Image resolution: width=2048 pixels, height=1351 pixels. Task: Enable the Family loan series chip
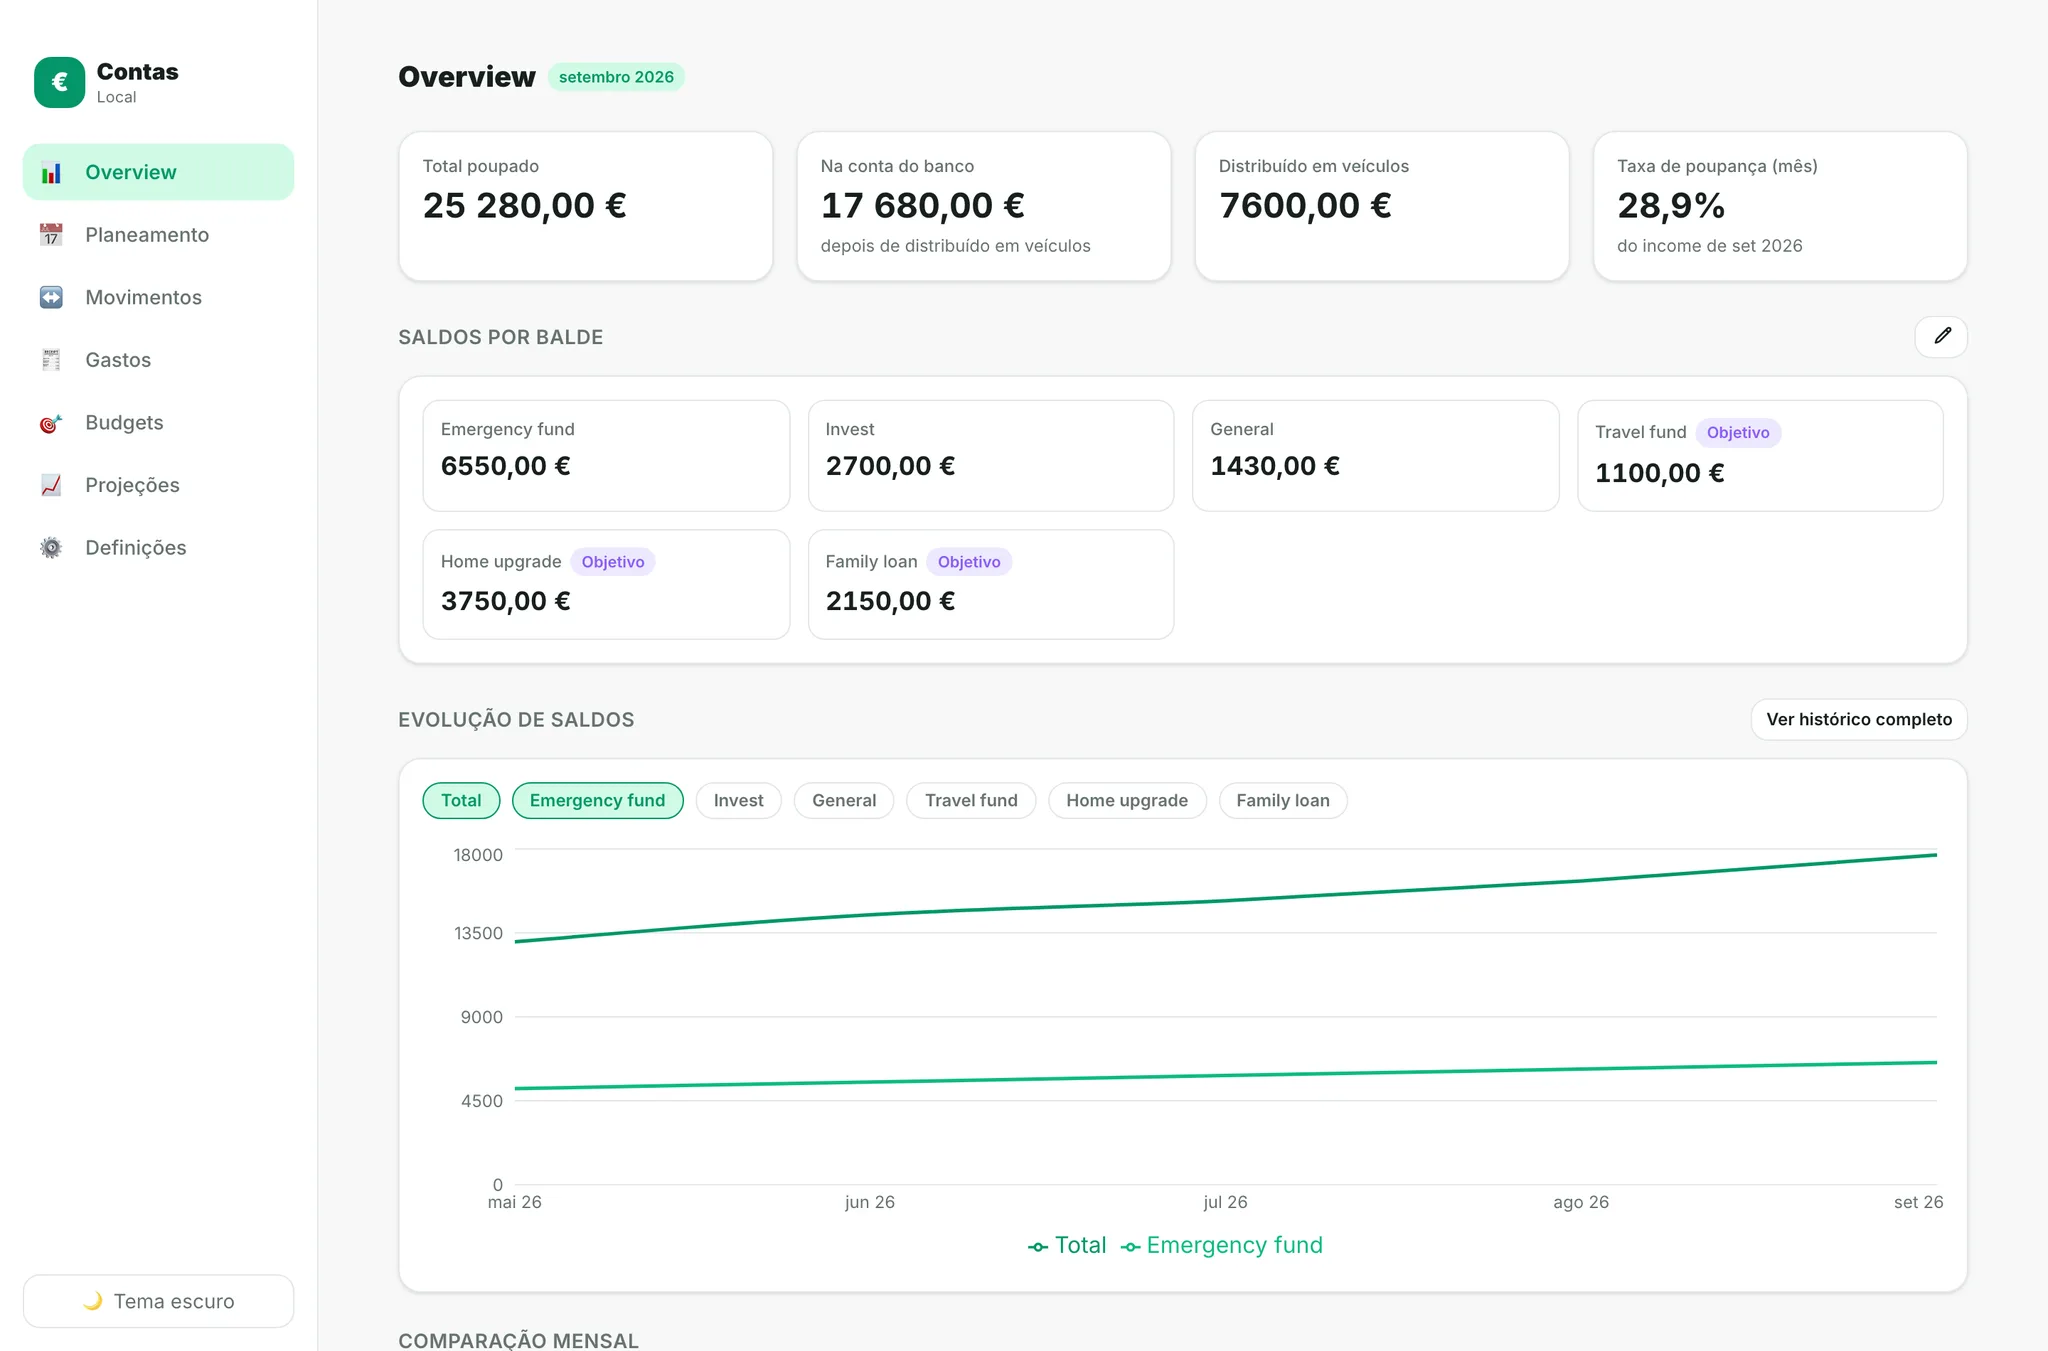coord(1283,800)
